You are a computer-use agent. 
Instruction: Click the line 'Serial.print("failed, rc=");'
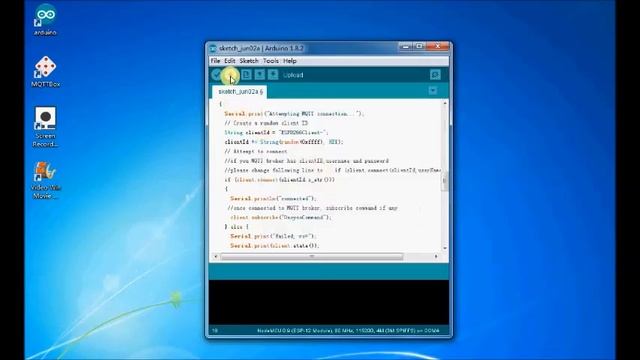[x=273, y=236]
